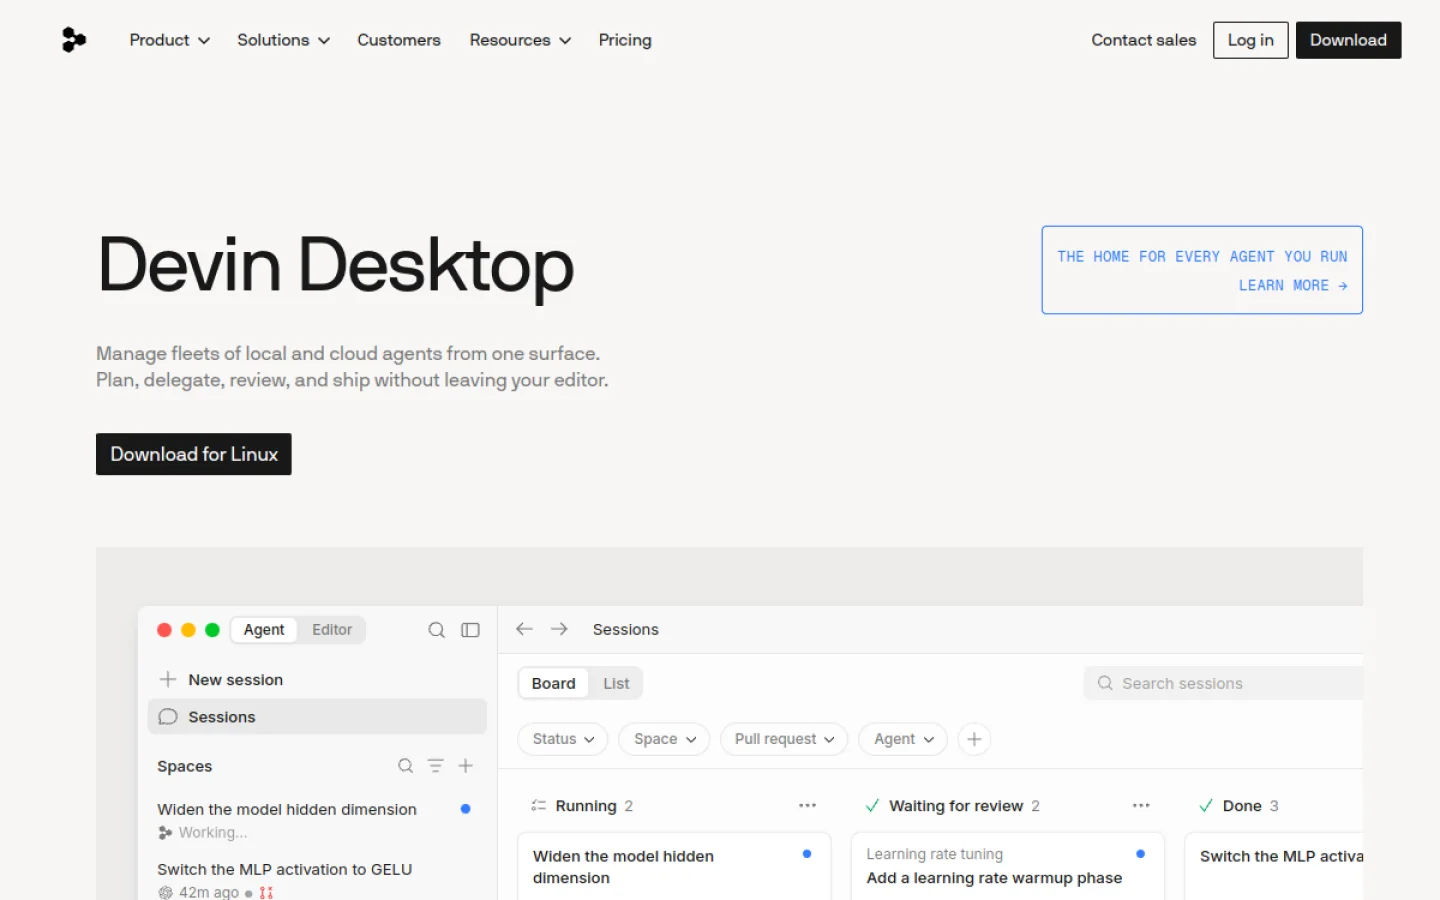Image resolution: width=1440 pixels, height=900 pixels.
Task: Switch to the List view tab
Action: point(616,684)
